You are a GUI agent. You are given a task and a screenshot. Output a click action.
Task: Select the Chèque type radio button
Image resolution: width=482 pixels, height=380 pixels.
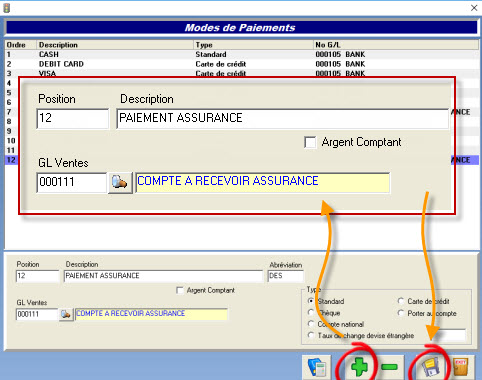tap(311, 313)
